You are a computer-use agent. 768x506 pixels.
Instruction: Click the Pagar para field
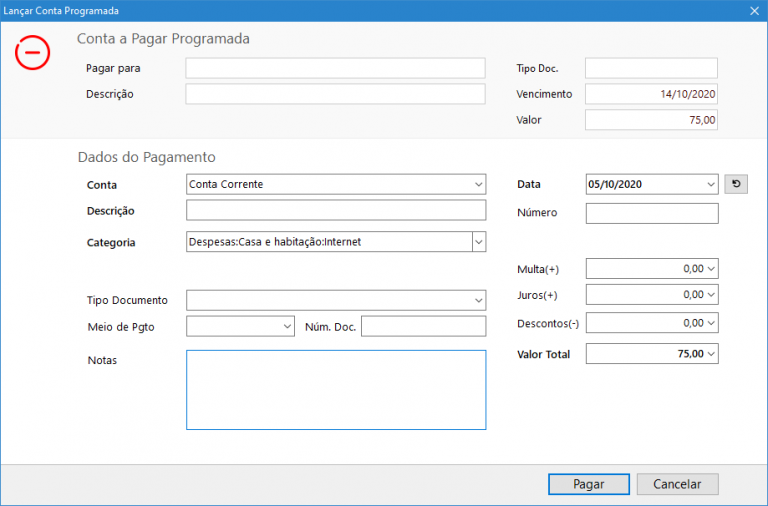(x=335, y=68)
